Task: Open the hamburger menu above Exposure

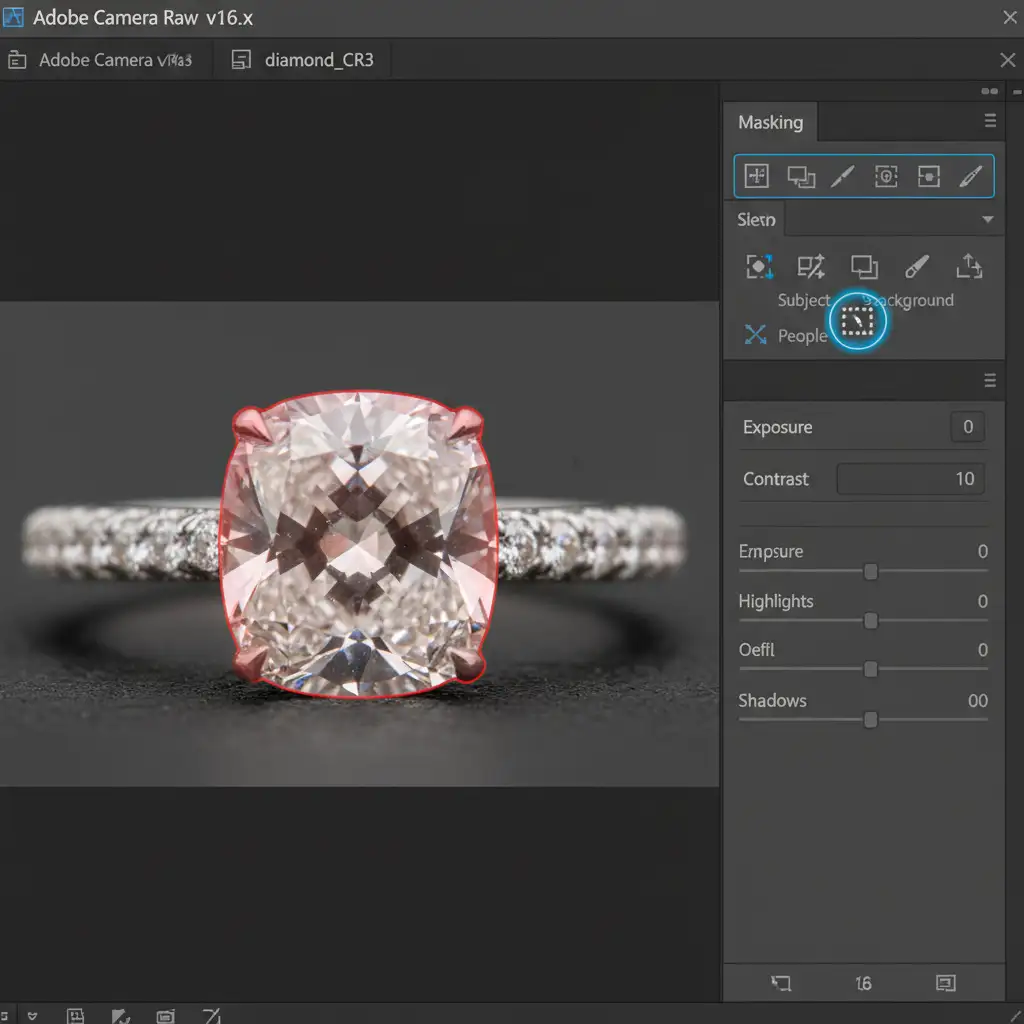Action: (x=990, y=381)
